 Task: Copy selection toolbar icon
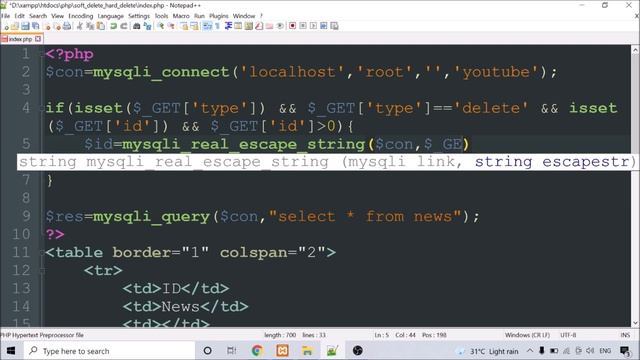[90, 26]
